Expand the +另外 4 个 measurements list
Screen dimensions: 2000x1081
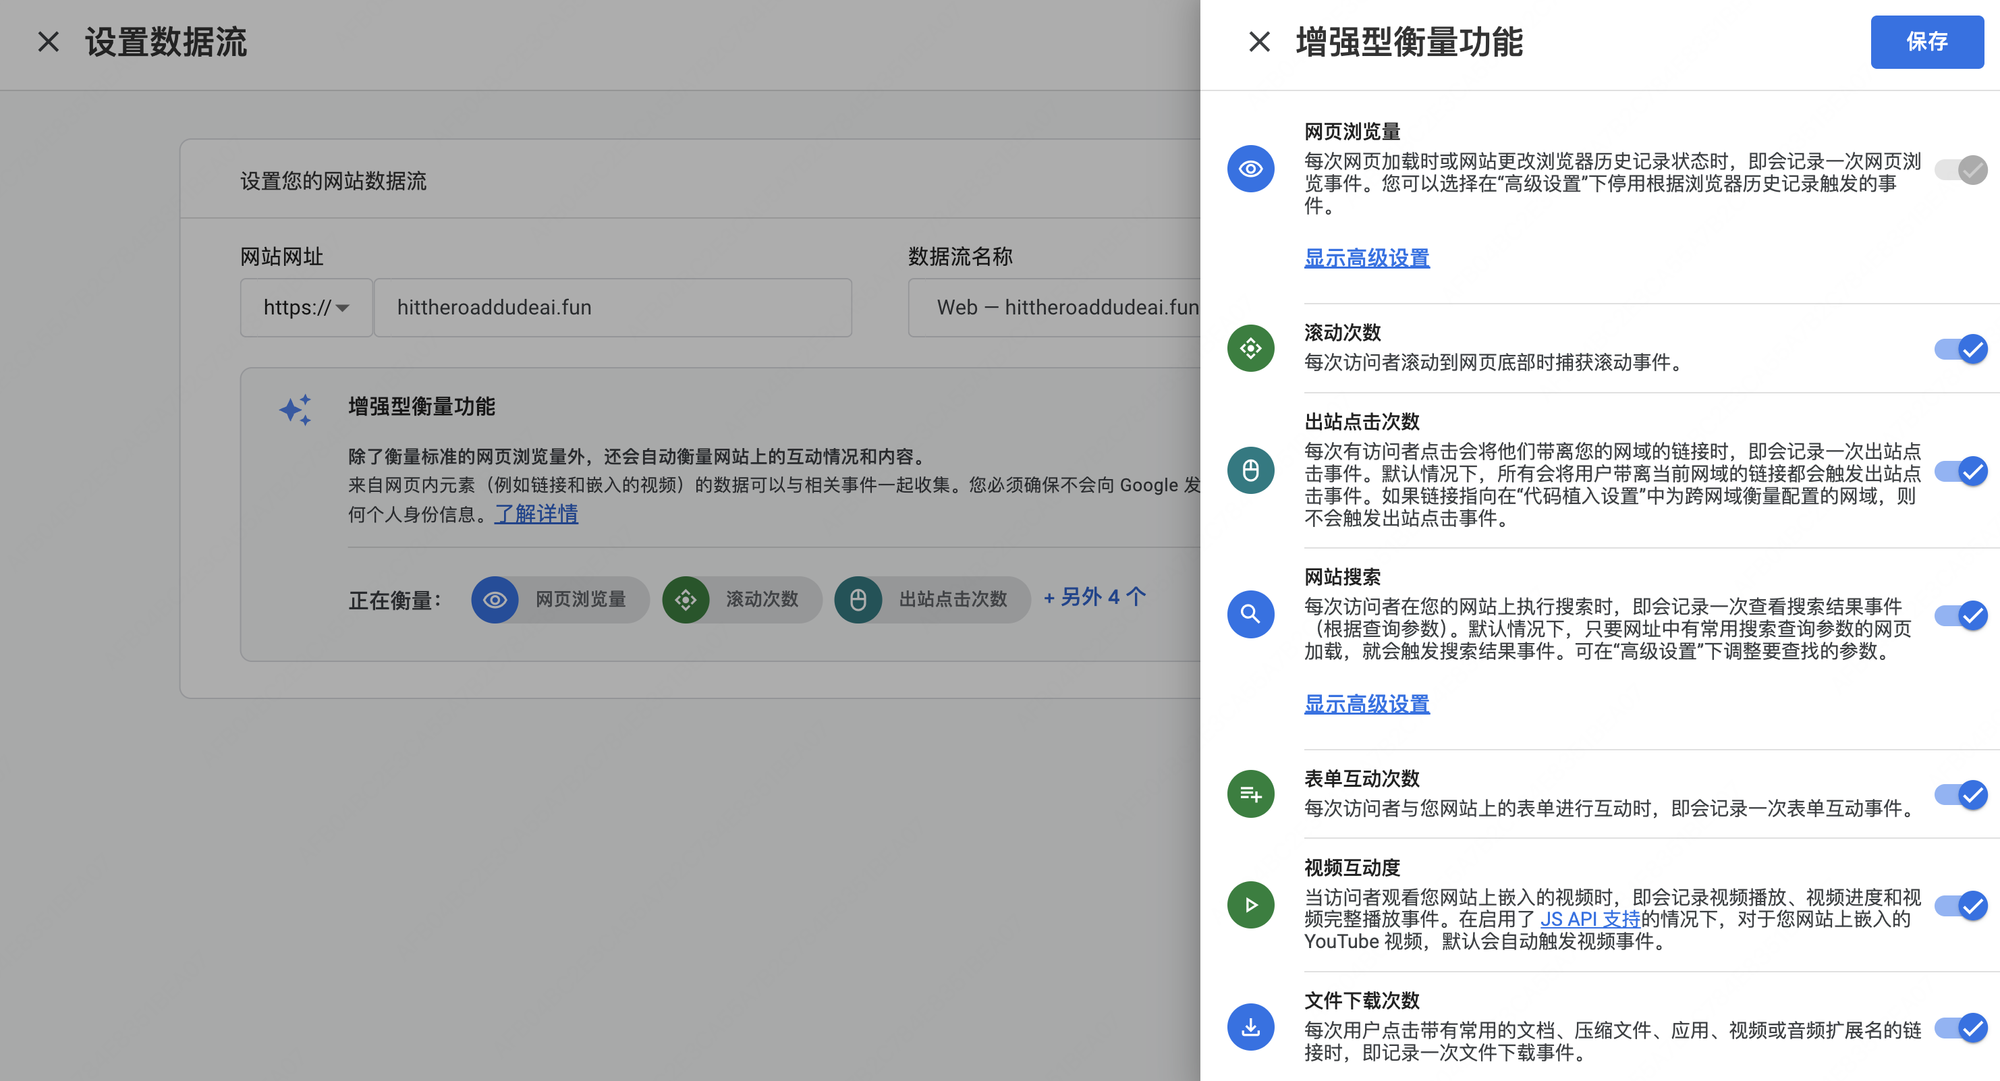tap(1094, 597)
